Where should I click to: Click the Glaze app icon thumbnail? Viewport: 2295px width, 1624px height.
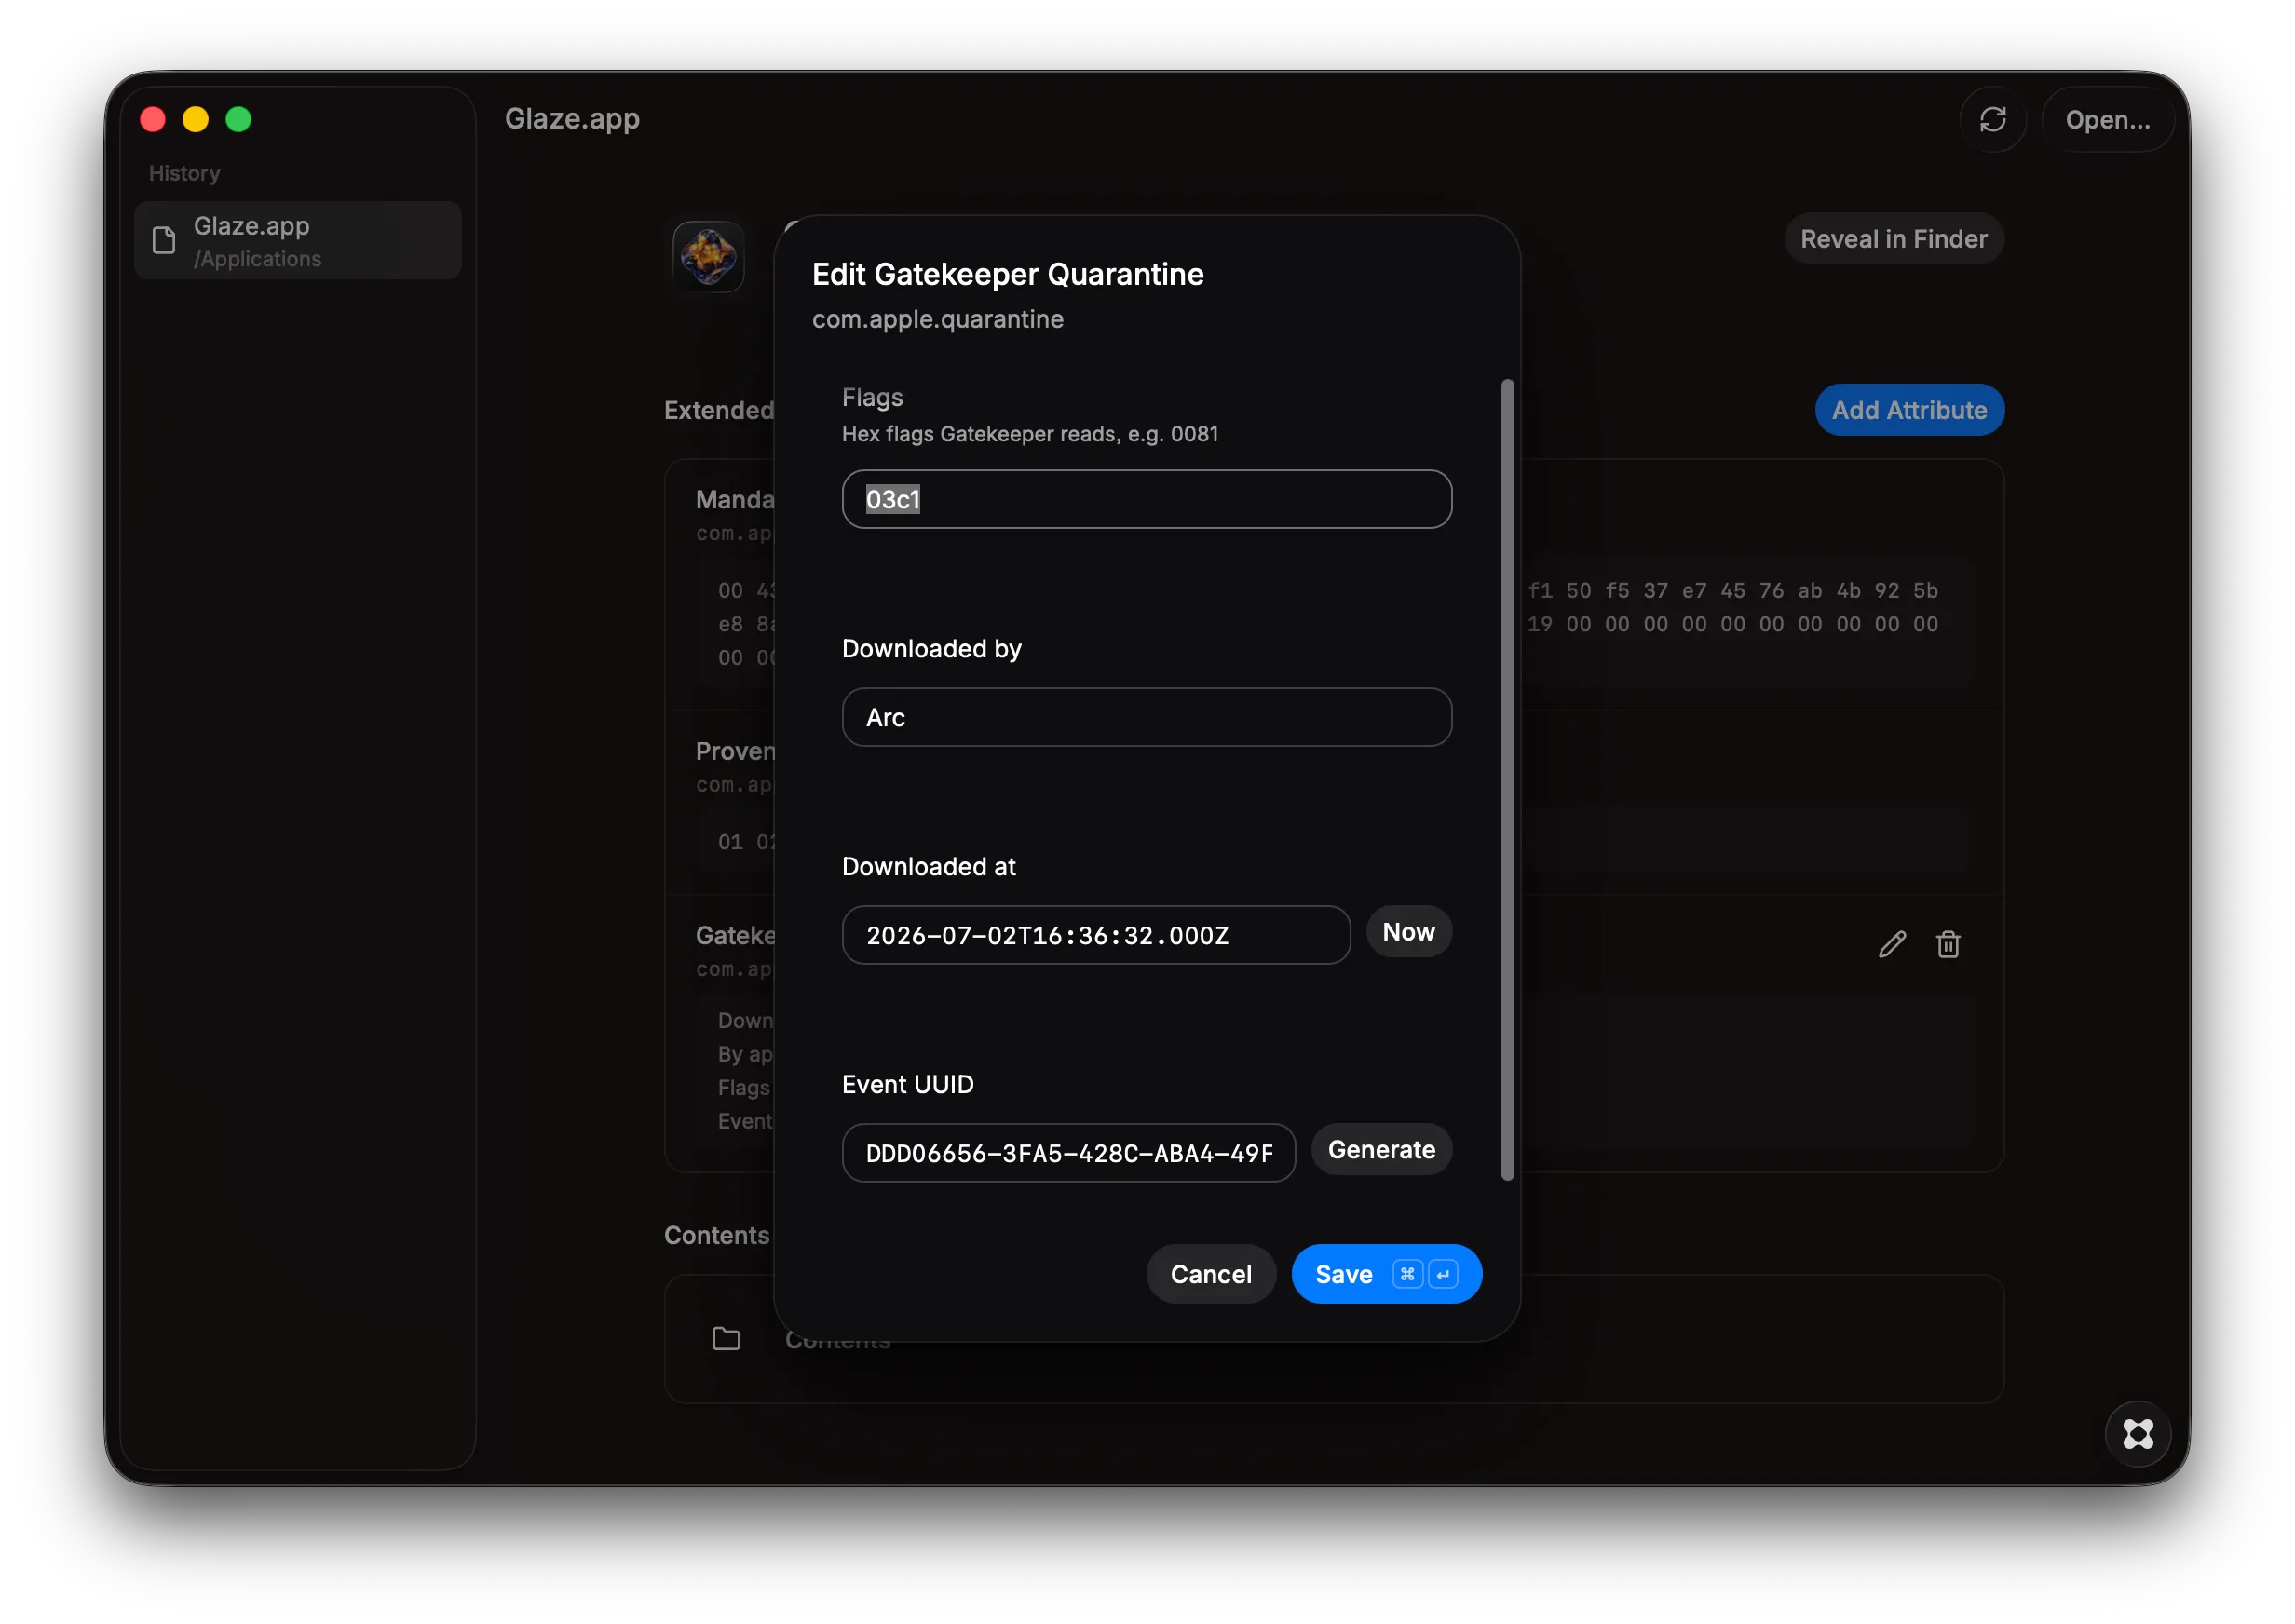coord(708,257)
